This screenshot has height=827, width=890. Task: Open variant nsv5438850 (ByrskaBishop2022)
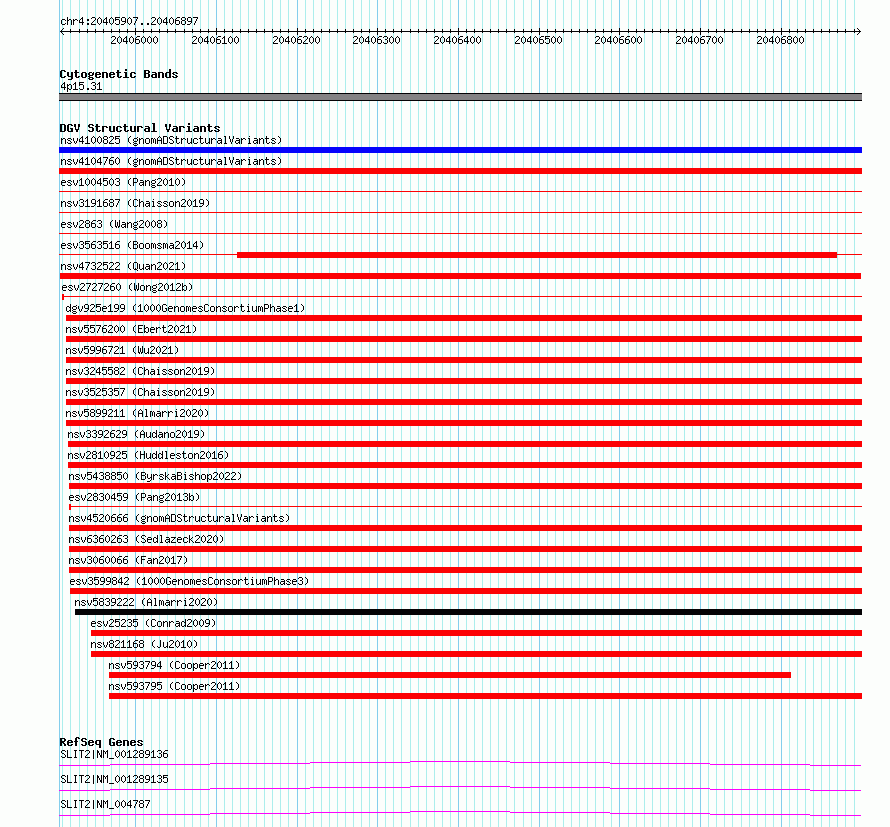tap(155, 476)
